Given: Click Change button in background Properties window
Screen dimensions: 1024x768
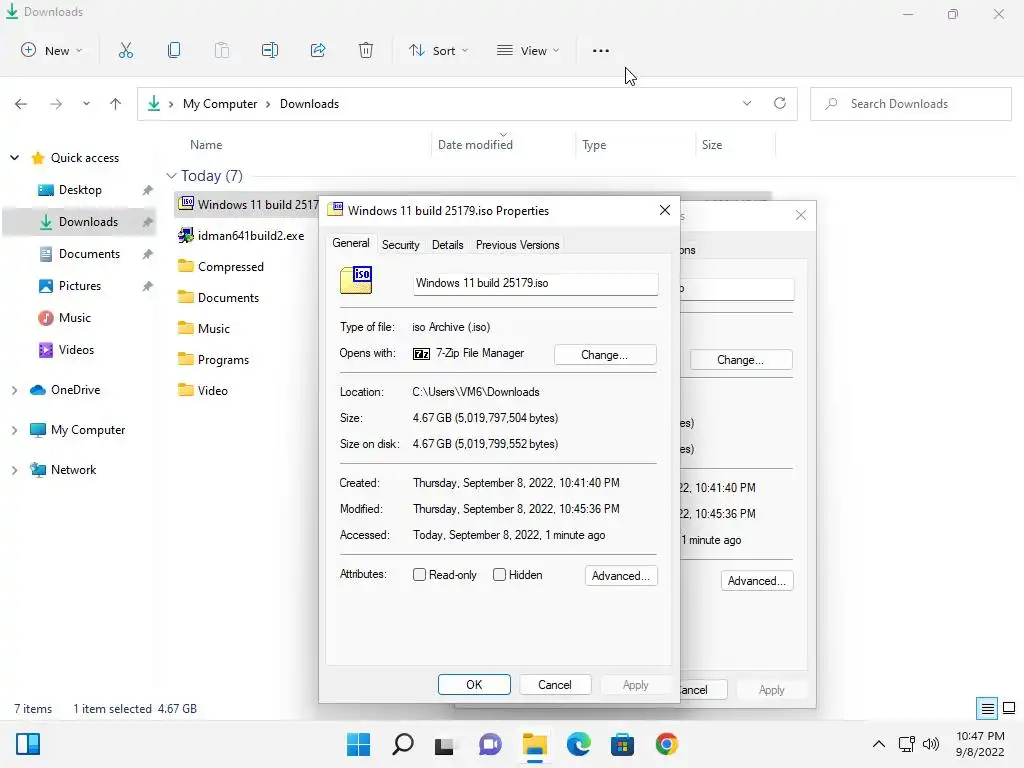Looking at the screenshot, I should coord(740,360).
